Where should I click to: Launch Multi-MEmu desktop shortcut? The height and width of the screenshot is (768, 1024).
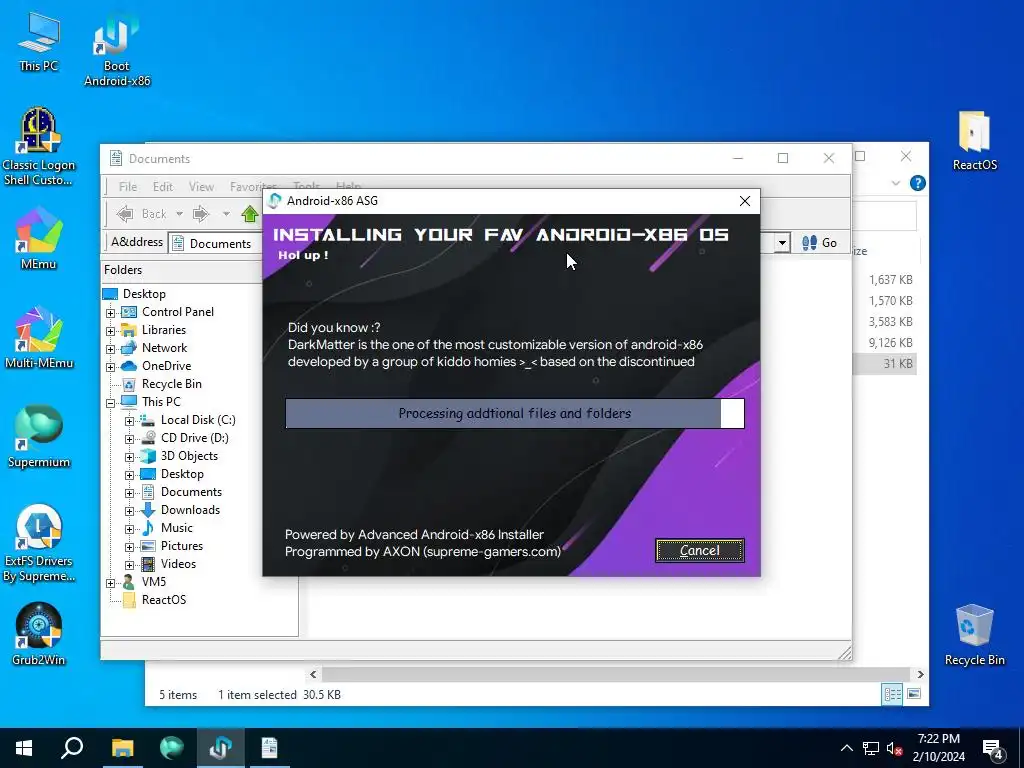point(39,337)
